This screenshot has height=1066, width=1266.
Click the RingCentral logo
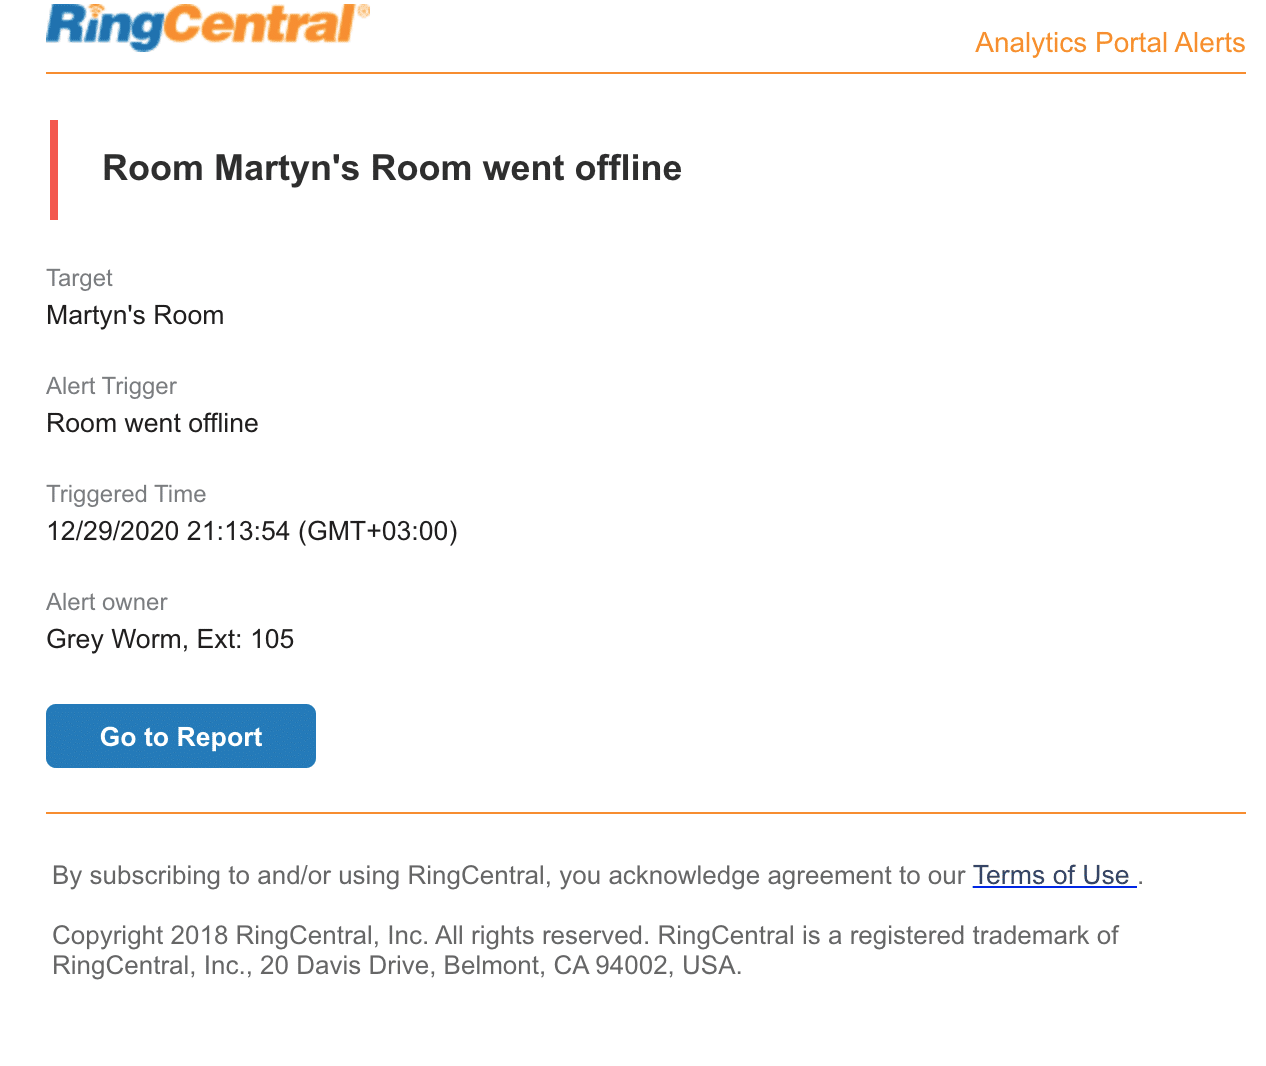click(x=207, y=26)
